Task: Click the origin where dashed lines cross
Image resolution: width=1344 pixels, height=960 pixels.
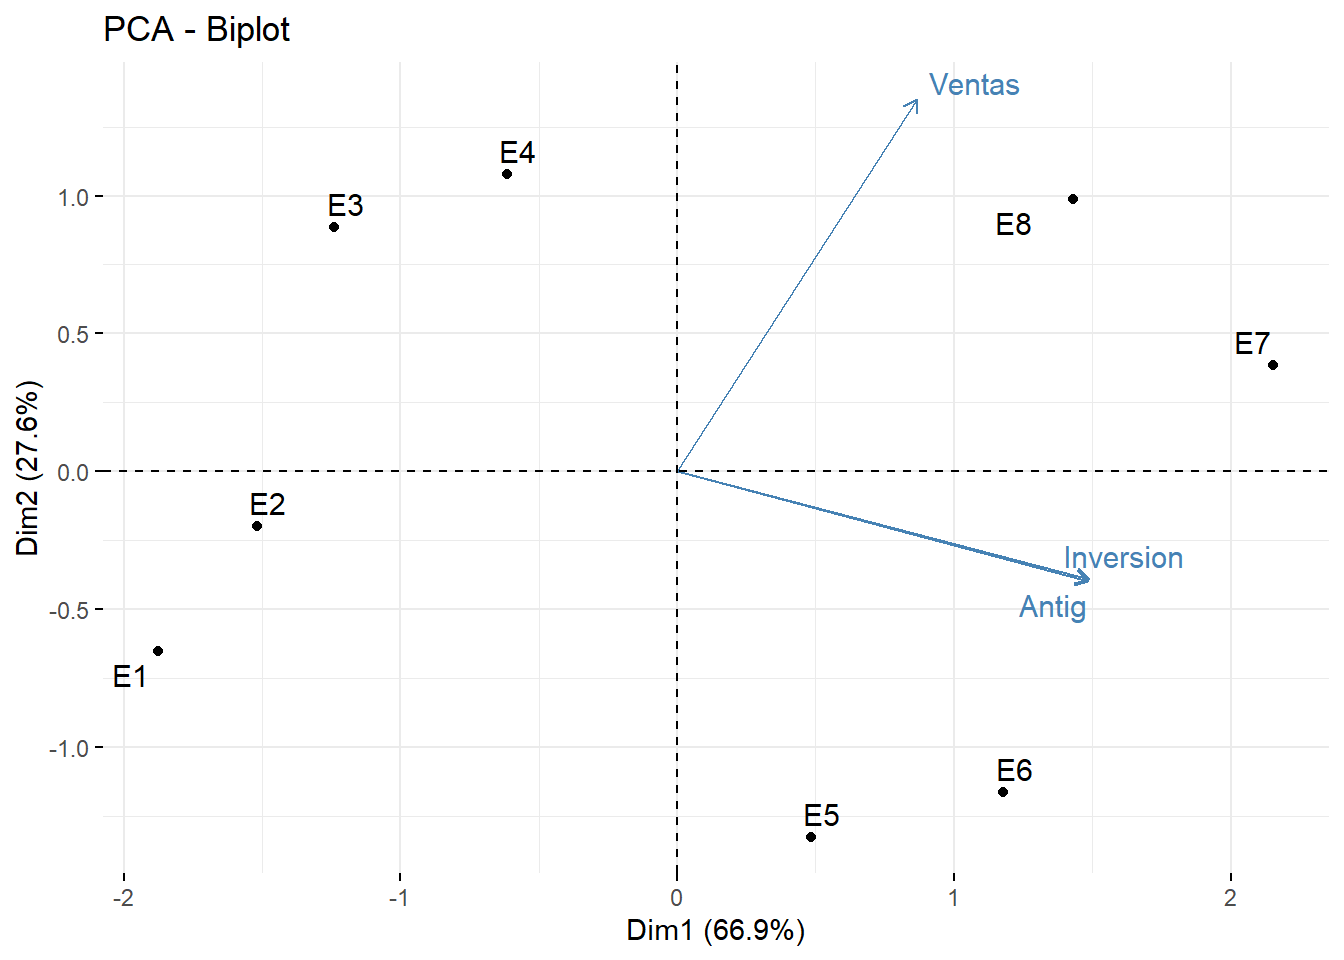Action: click(x=677, y=471)
